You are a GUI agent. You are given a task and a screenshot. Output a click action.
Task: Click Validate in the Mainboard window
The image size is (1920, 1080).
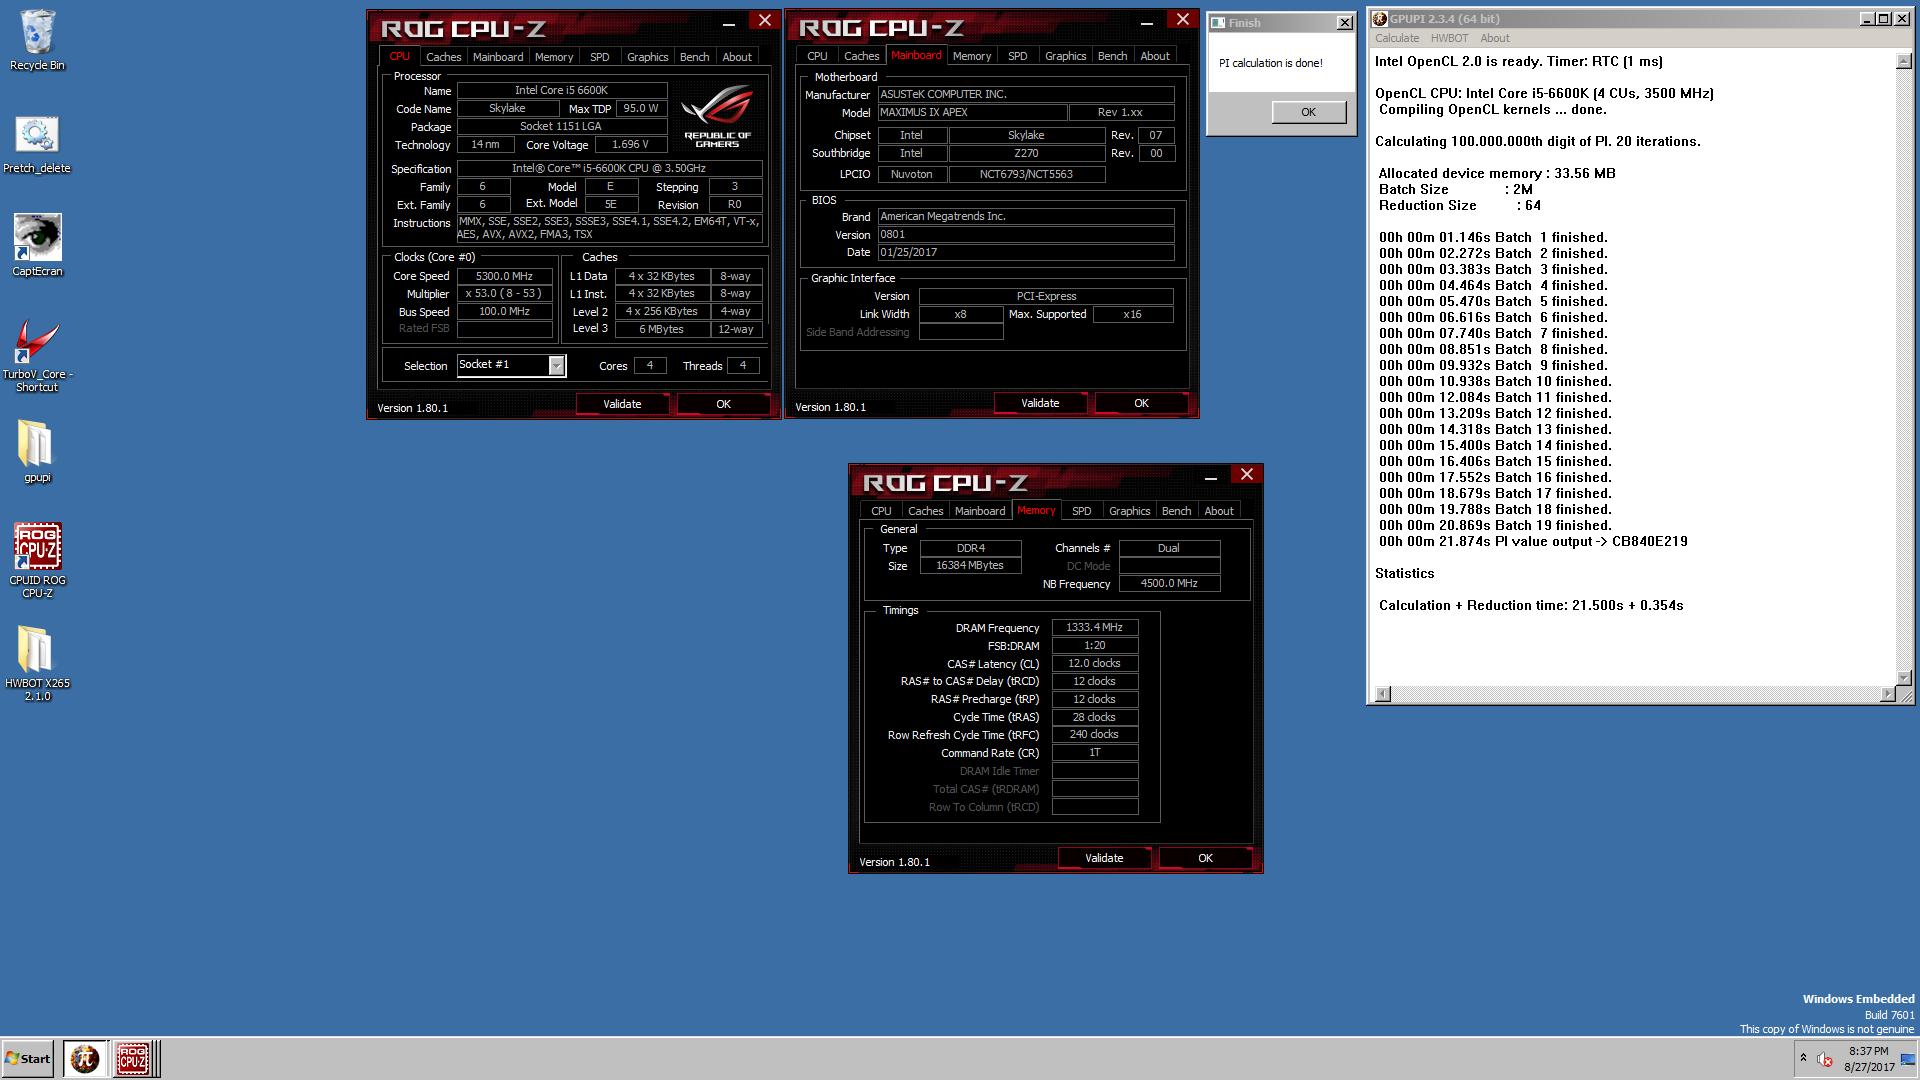click(x=1040, y=403)
